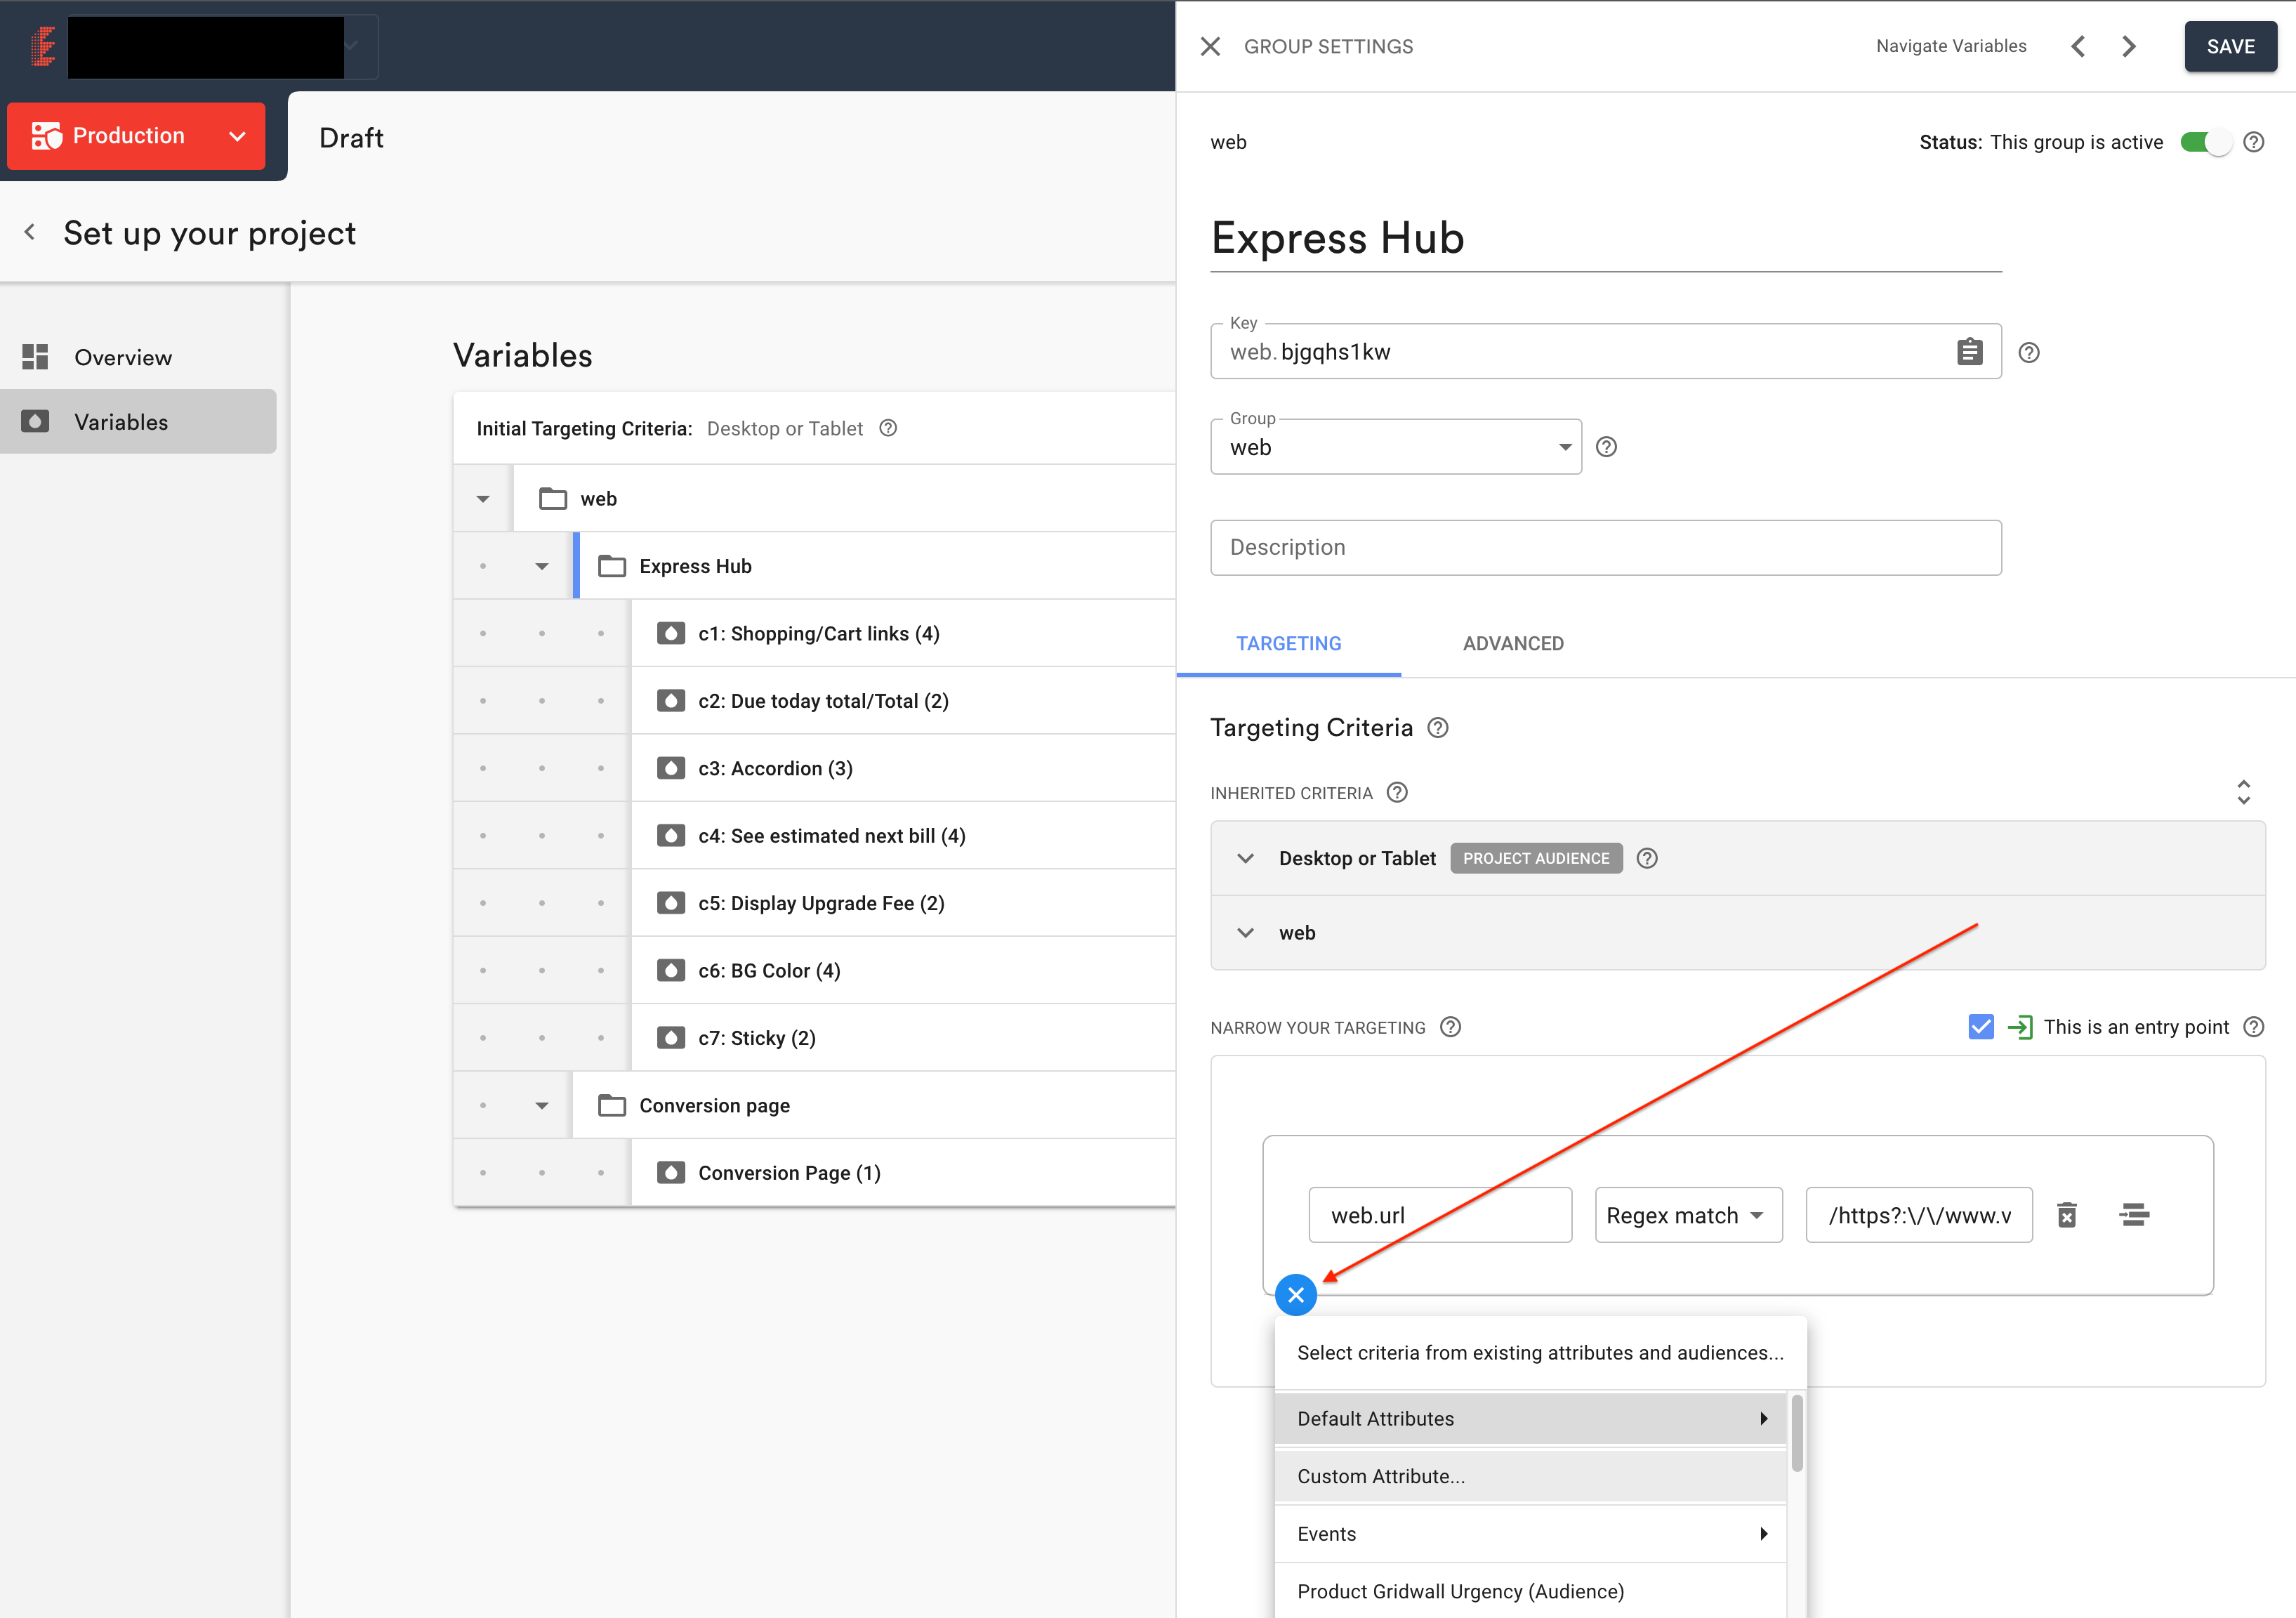Open help icon next to Narrow Your Targeting
This screenshot has height=1618, width=2296.
coord(1450,1027)
